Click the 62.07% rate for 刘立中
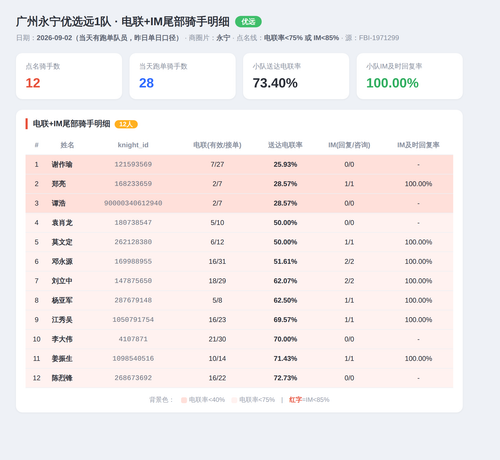Image resolution: width=500 pixels, height=460 pixels. (285, 281)
